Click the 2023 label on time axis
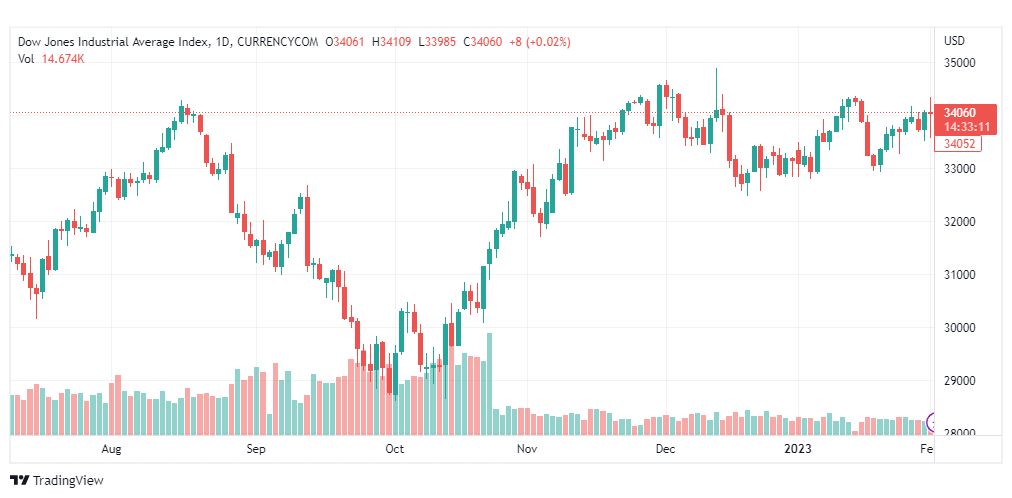 click(798, 448)
